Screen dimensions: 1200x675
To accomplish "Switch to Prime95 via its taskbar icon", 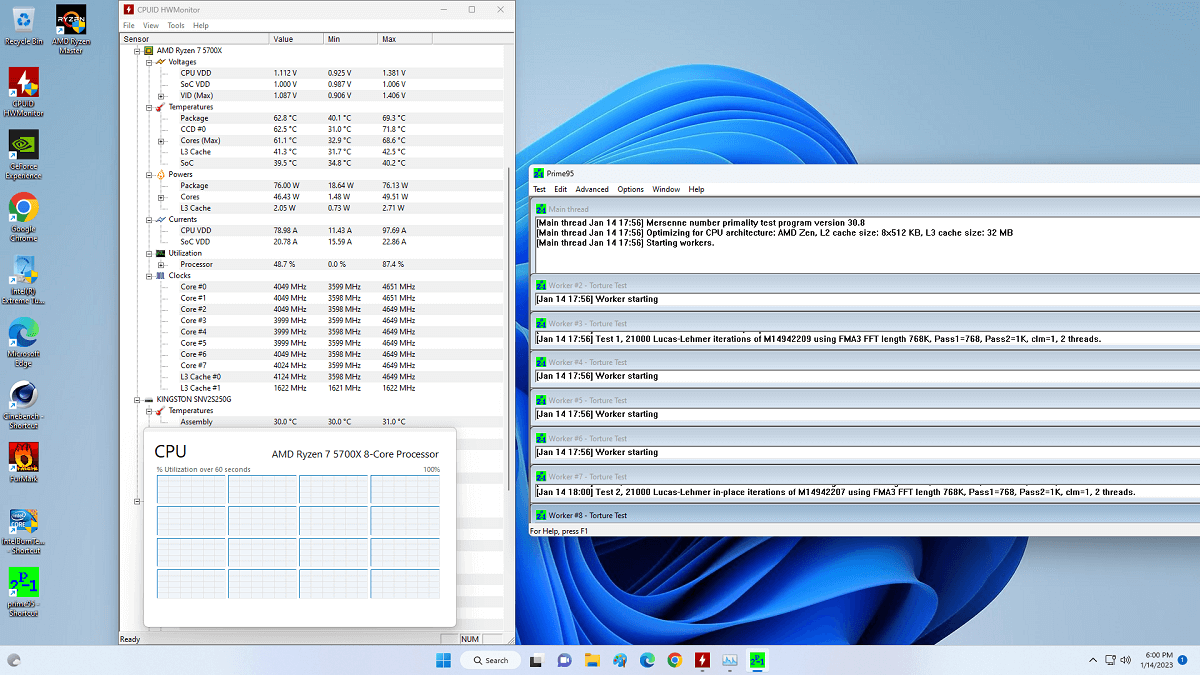I will coord(757,660).
